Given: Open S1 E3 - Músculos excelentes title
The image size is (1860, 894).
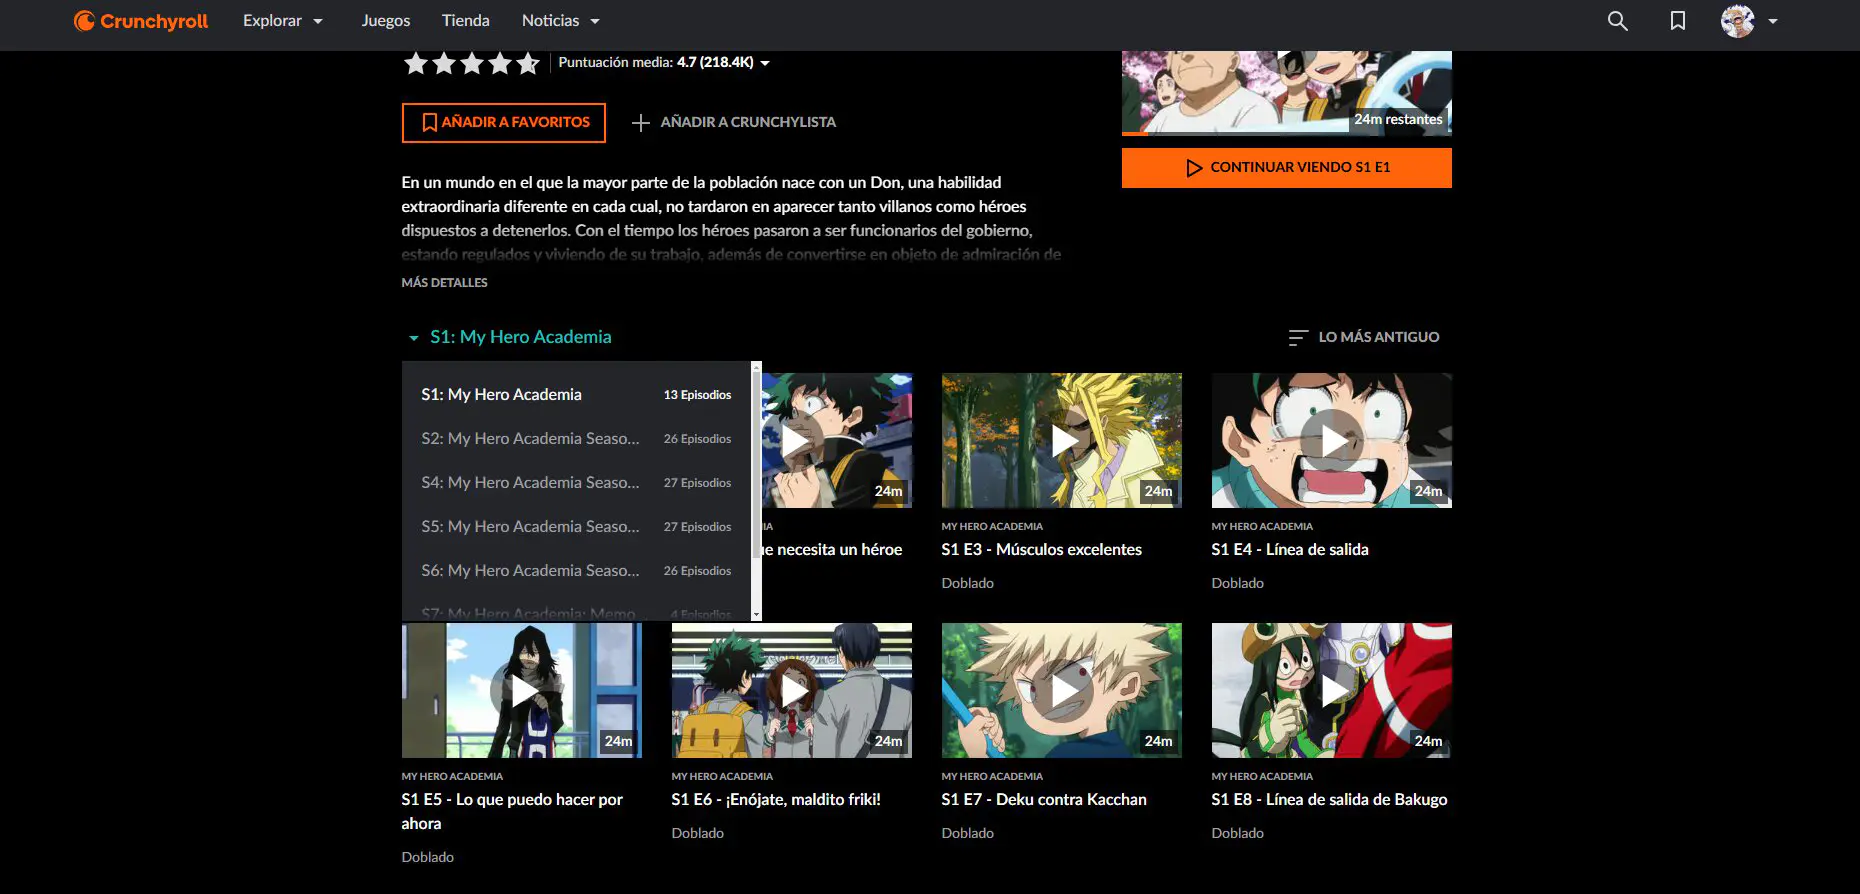Looking at the screenshot, I should tap(1041, 550).
